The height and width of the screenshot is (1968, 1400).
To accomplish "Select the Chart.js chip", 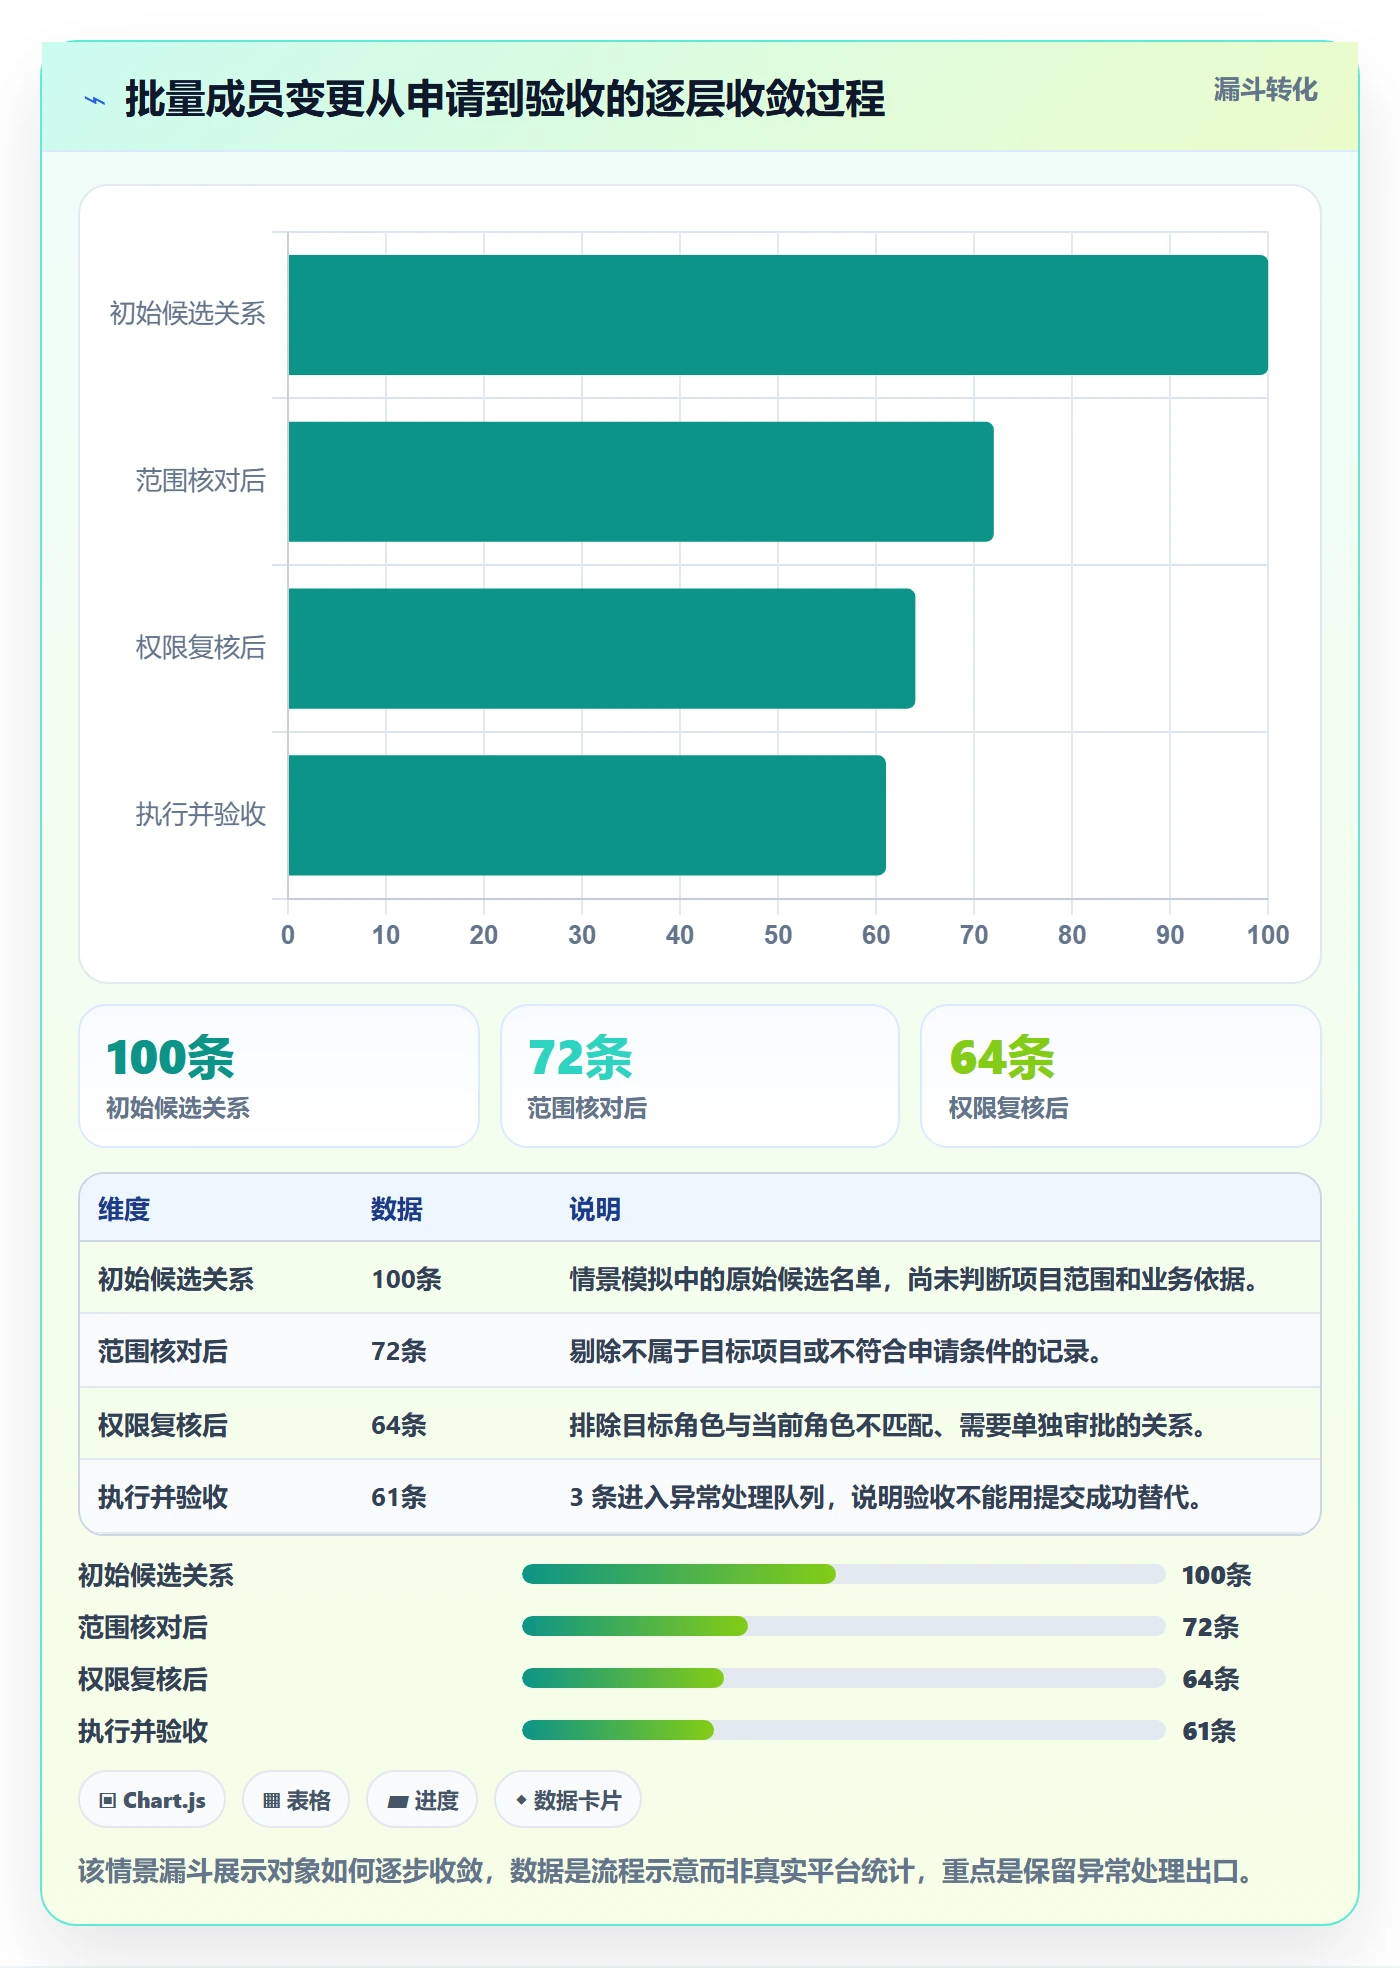I will 152,1800.
